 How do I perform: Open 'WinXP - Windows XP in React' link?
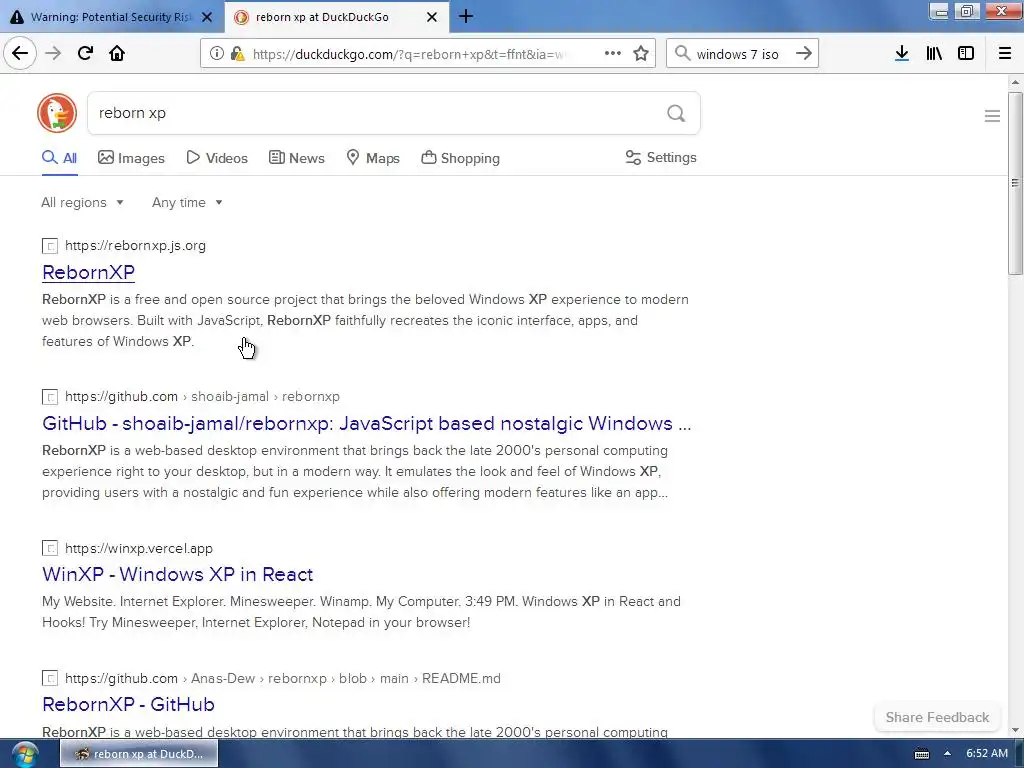coord(178,574)
